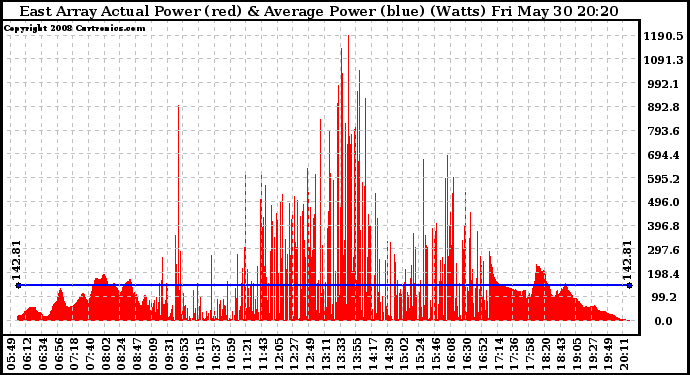Click the x-axis time label 15:46

[436, 354]
